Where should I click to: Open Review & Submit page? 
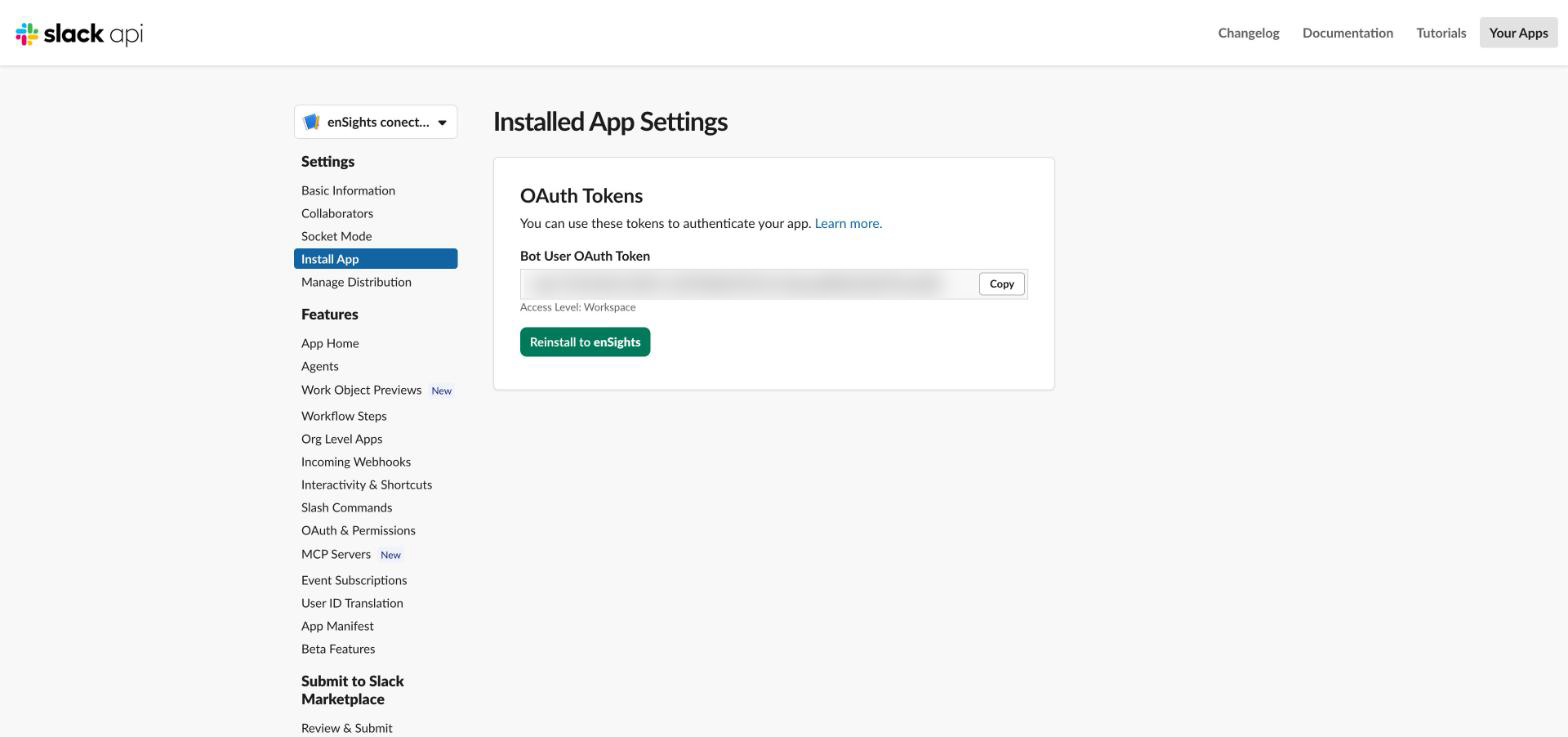click(x=347, y=728)
